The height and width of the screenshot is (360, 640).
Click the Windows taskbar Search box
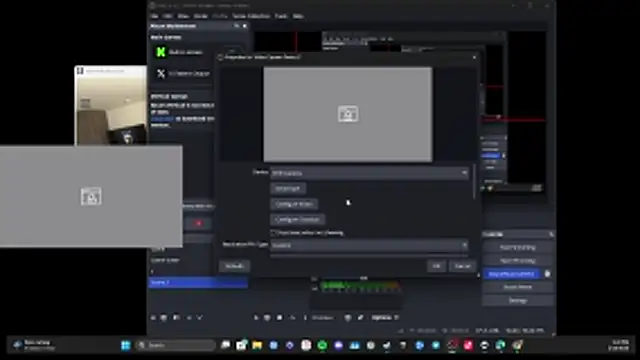176,345
